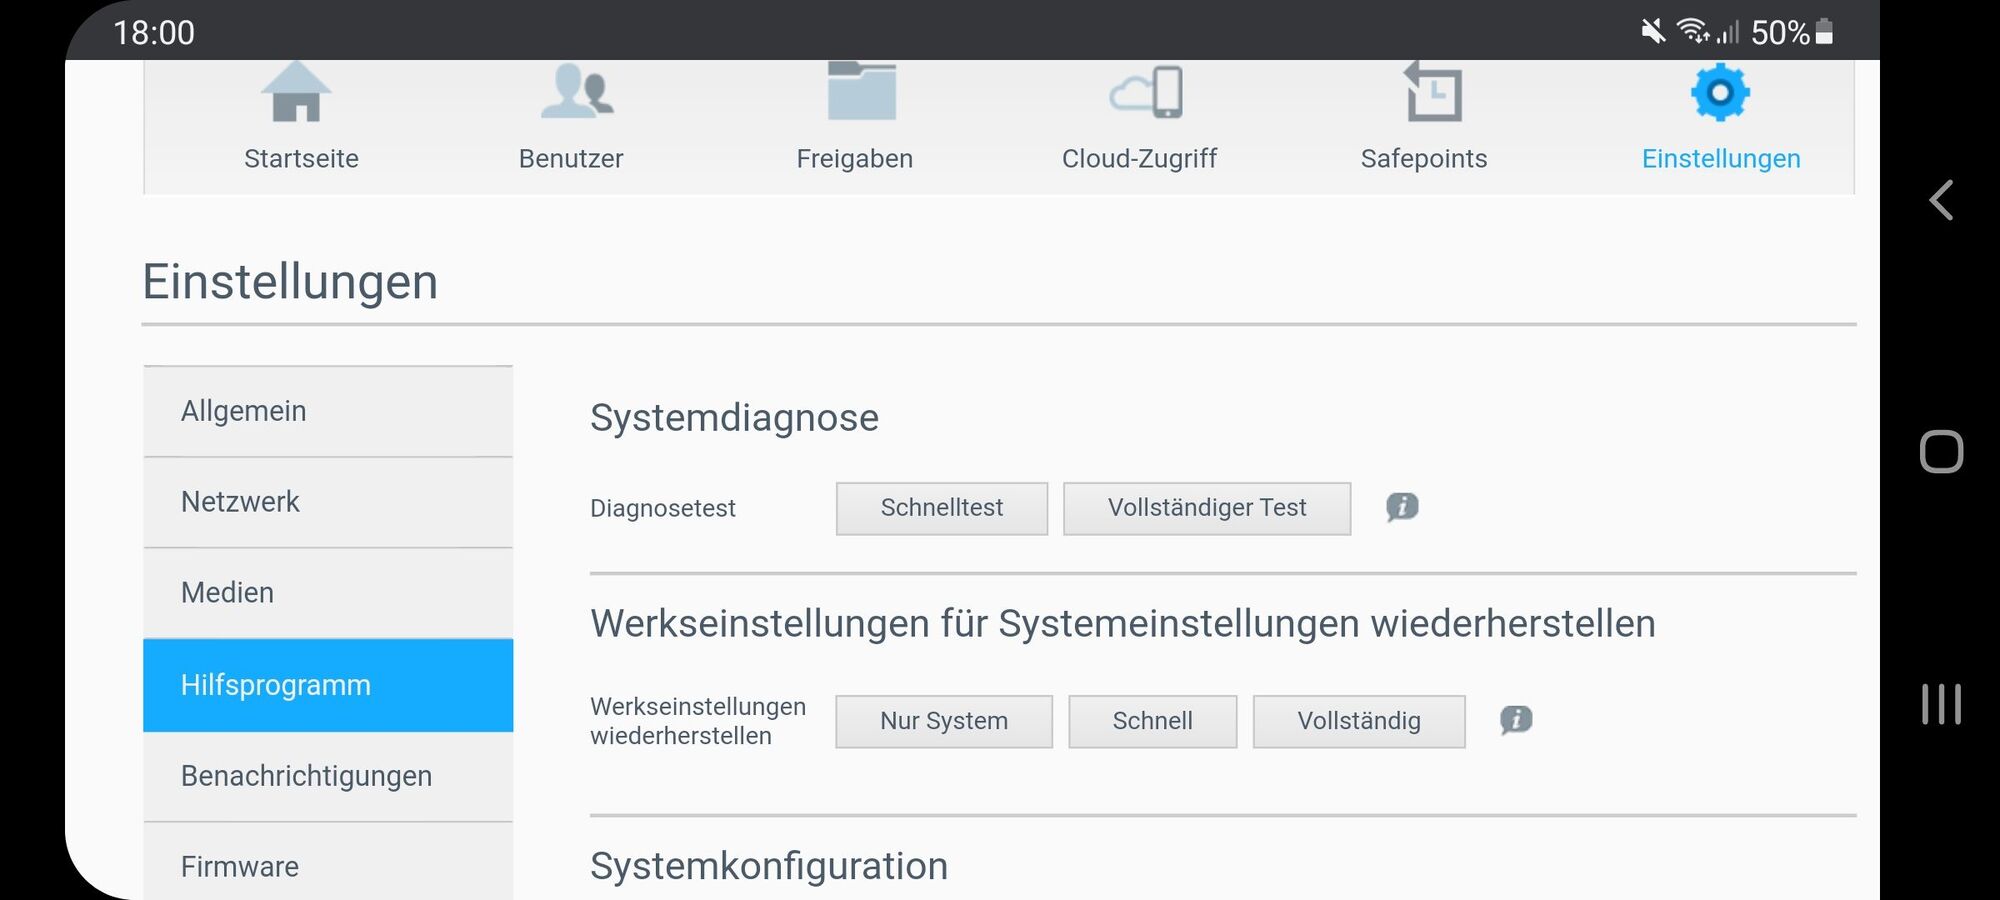Run the Vollständiger Test diagnosis
Viewport: 2000px width, 900px height.
(x=1207, y=508)
